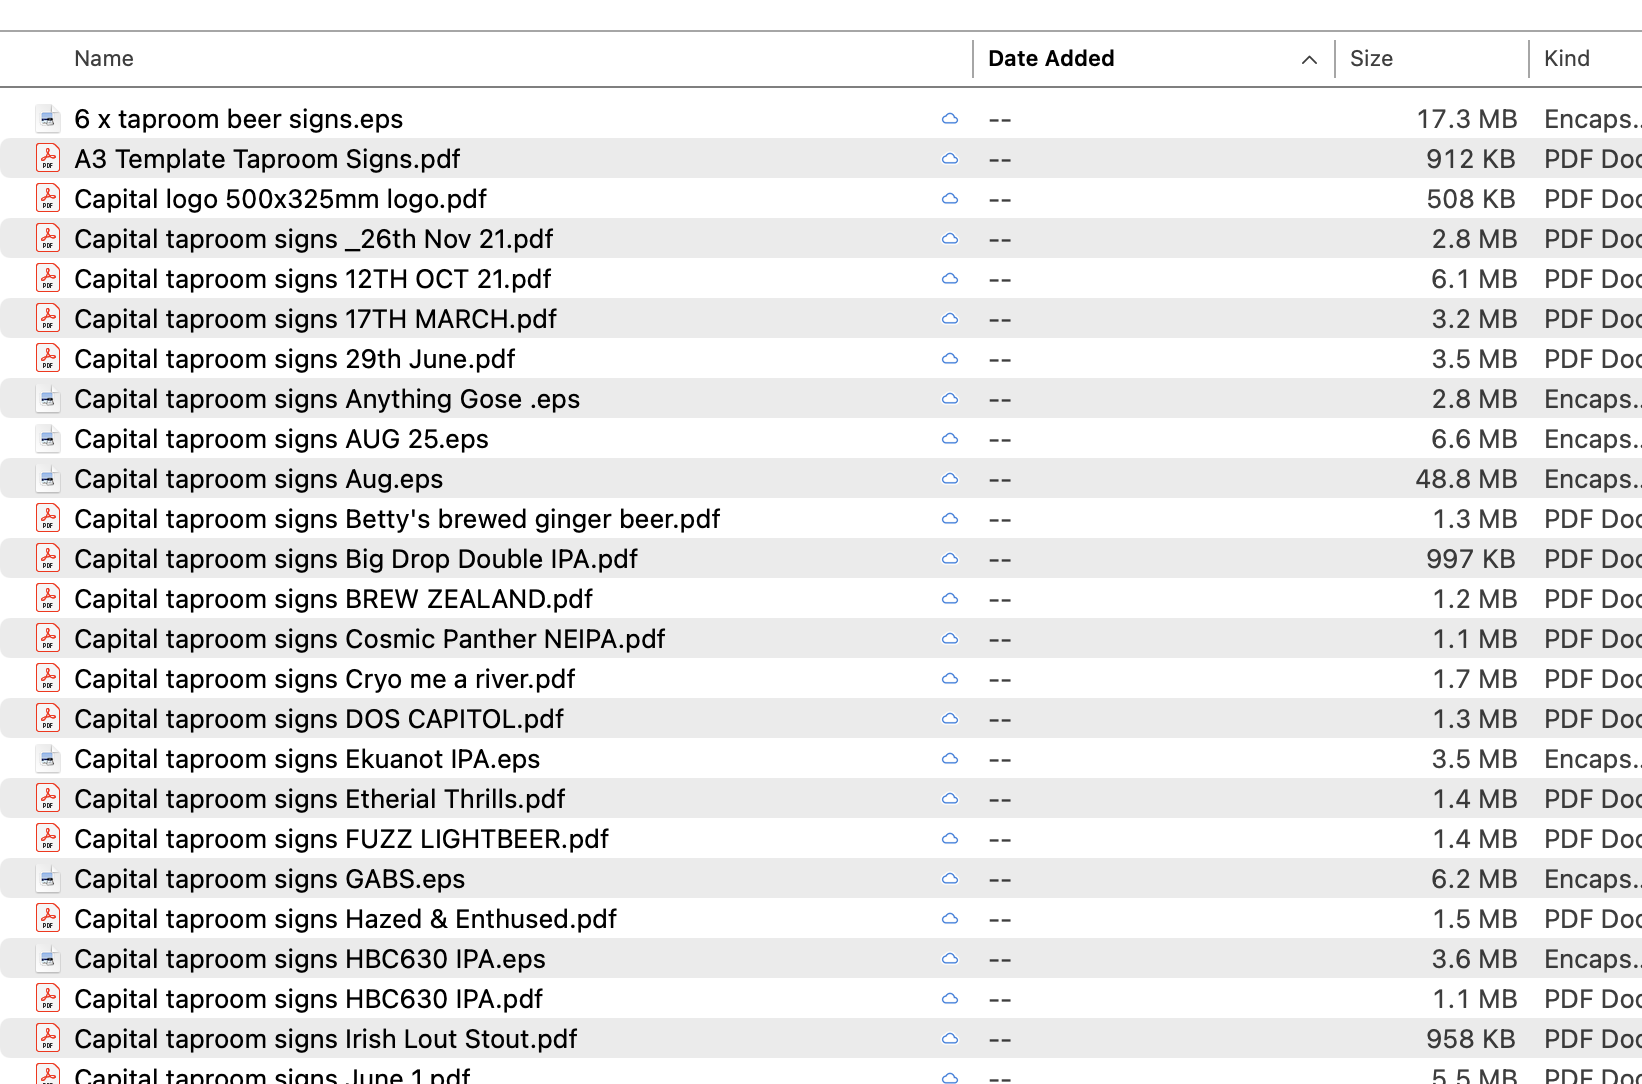Click cloud icon for taproom signs Aug.eps
This screenshot has height=1084, width=1642.
click(x=950, y=479)
